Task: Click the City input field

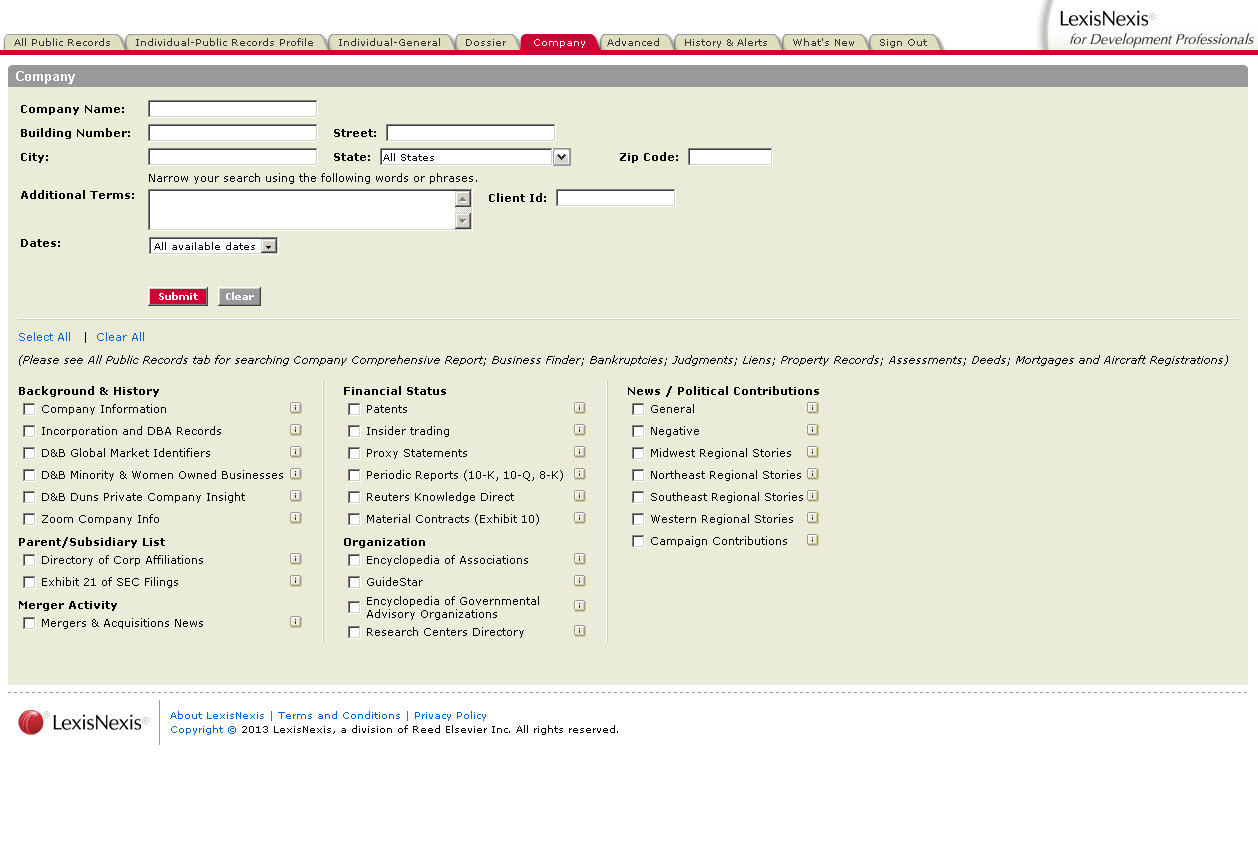Action: [233, 157]
